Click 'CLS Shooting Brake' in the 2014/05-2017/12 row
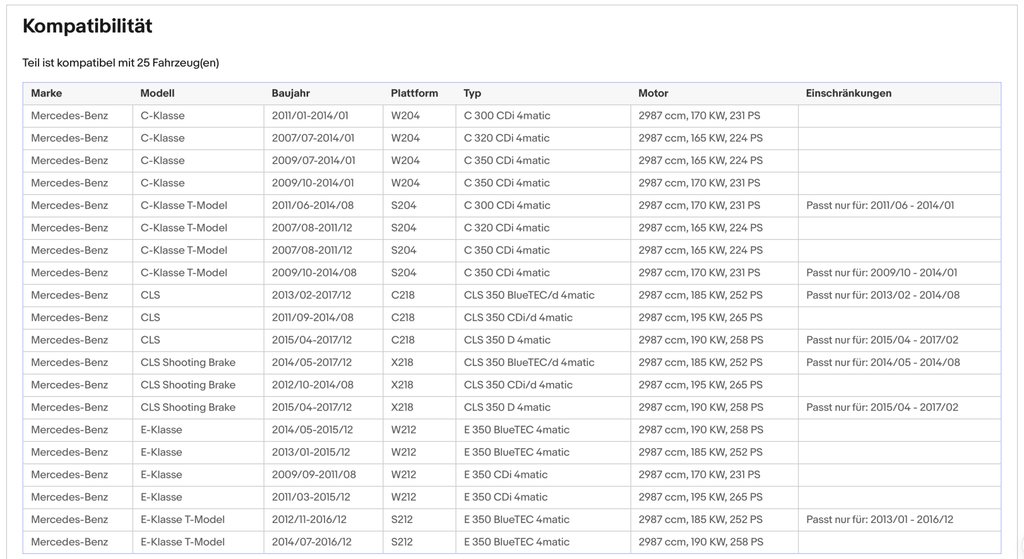1024x559 pixels. point(188,362)
